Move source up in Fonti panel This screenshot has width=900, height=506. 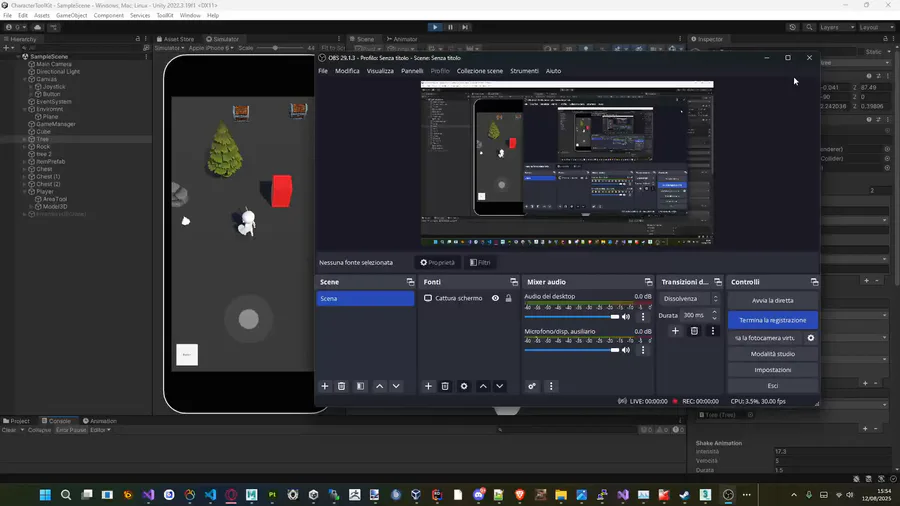click(483, 386)
